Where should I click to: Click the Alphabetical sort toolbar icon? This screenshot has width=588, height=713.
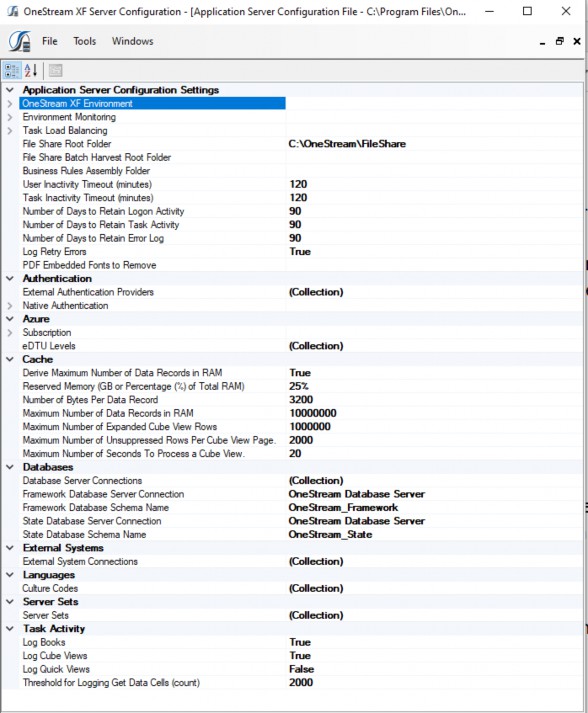pos(31,70)
